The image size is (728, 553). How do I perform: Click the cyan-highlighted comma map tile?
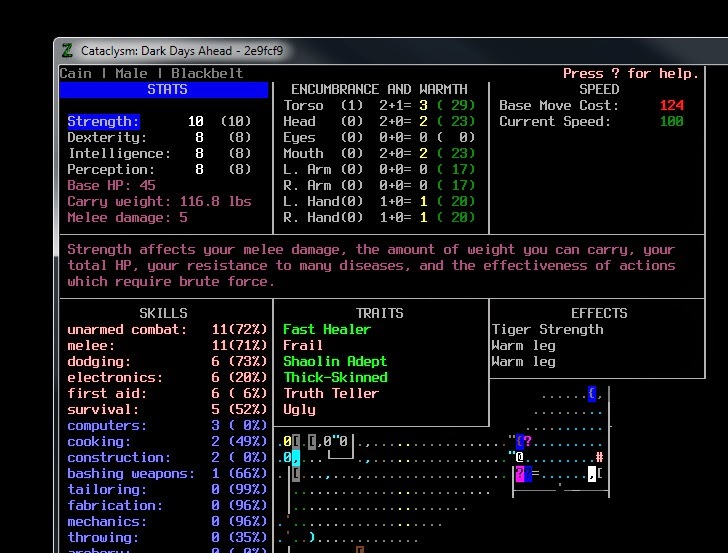[x=295, y=457]
